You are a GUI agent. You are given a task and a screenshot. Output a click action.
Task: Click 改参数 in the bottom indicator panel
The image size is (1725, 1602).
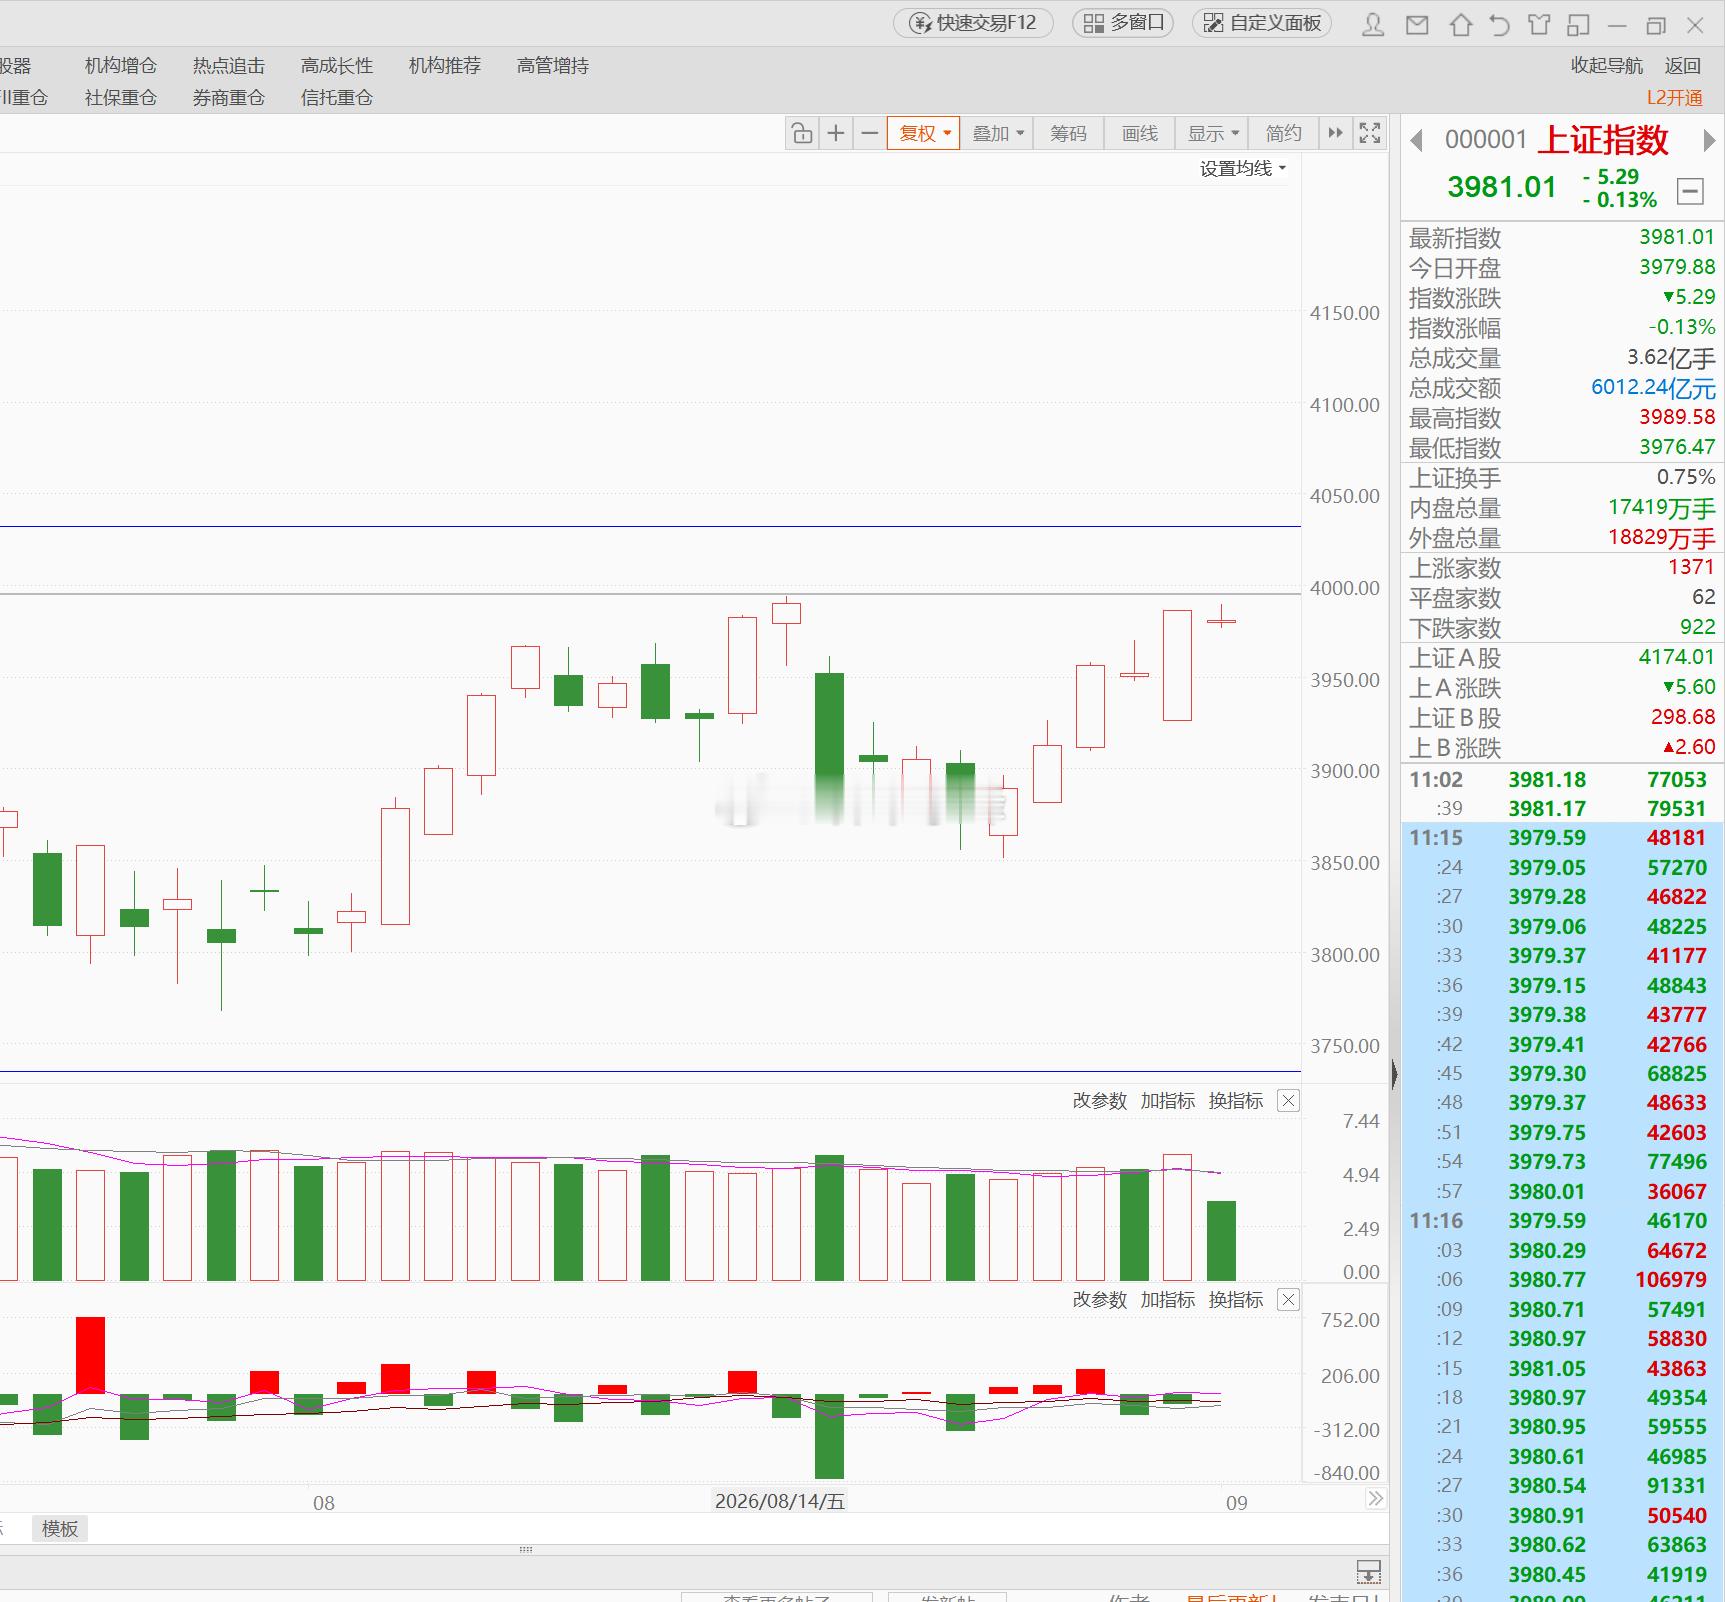point(1100,1300)
